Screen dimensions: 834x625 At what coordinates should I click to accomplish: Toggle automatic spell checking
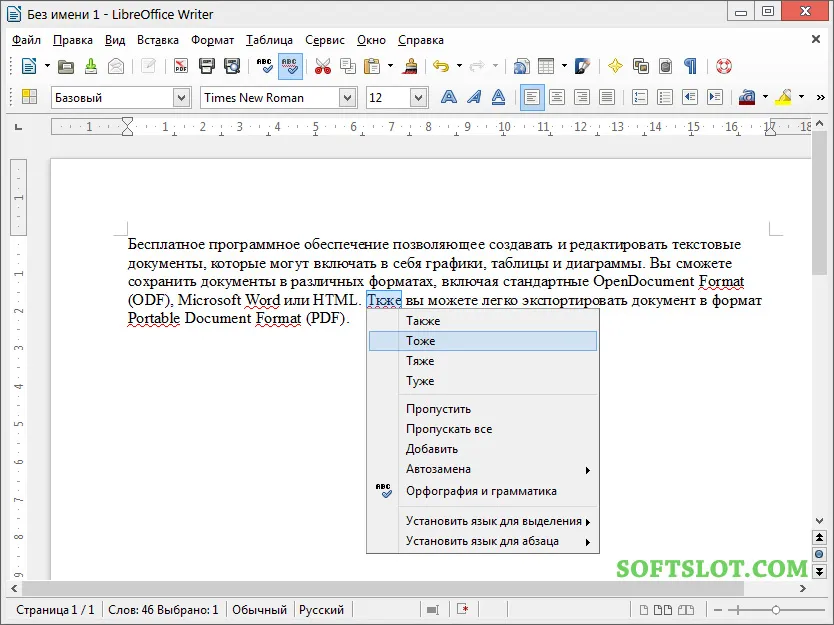[290, 66]
